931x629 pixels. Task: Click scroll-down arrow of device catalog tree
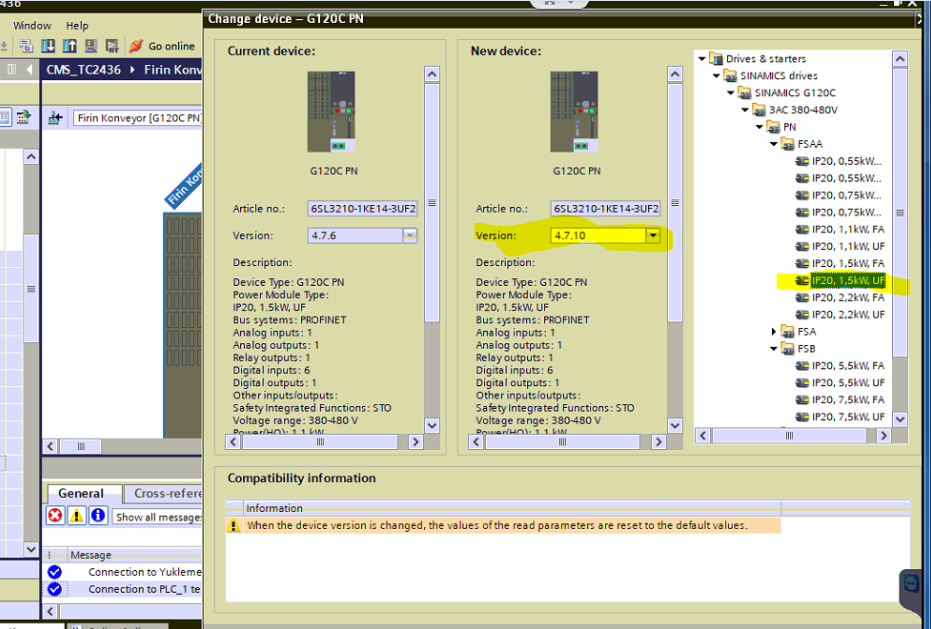(900, 419)
